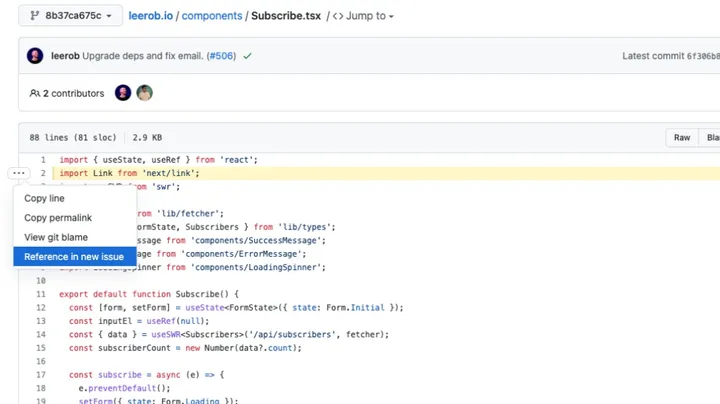Click the 2 contributors people icon
Viewport: 720px width, 404px height.
coord(35,93)
